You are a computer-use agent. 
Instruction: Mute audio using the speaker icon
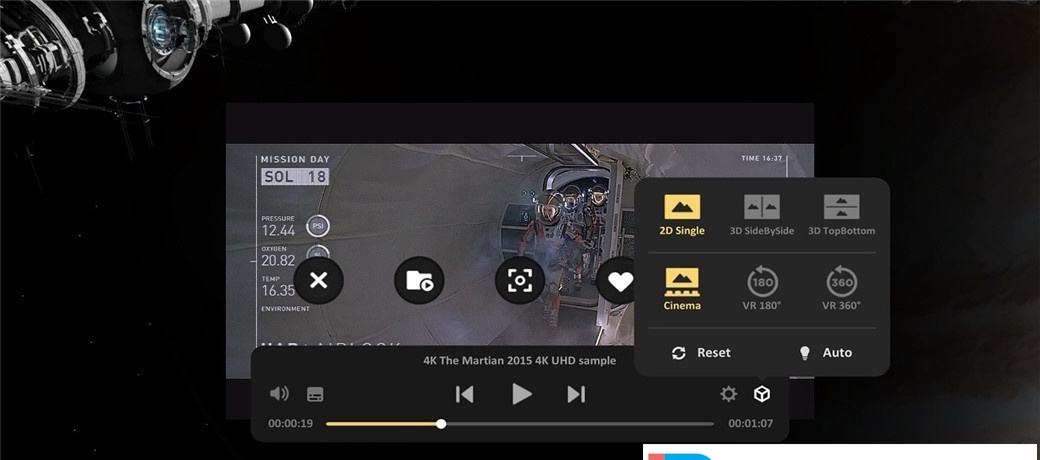click(279, 394)
